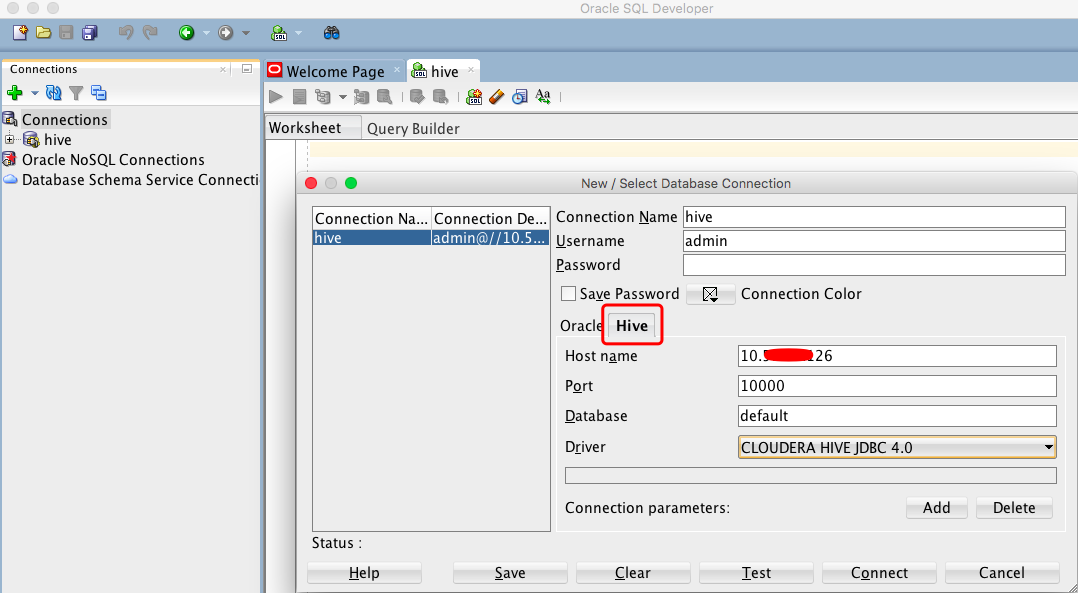1078x593 pixels.
Task: Run Statement with the play icon
Action: pyautogui.click(x=276, y=97)
